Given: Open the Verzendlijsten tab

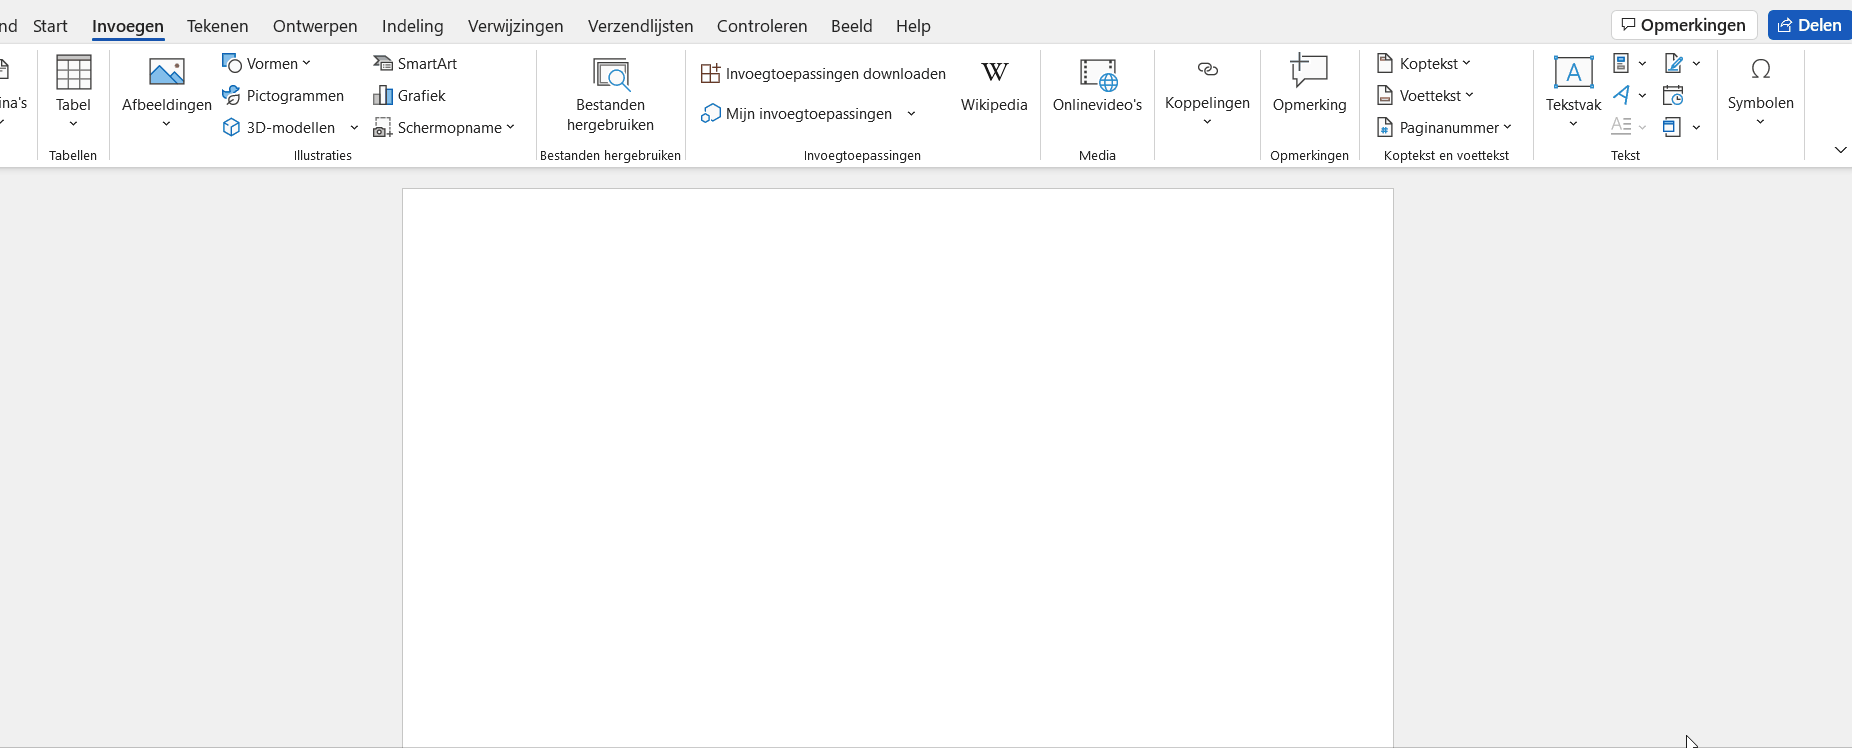Looking at the screenshot, I should (640, 26).
